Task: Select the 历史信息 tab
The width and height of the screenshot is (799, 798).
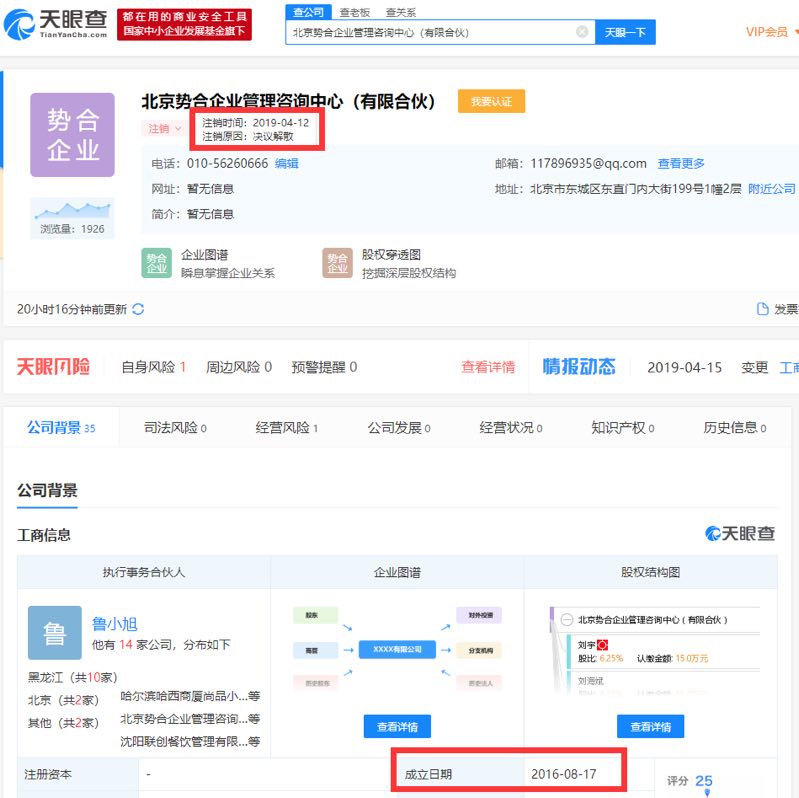Action: click(x=735, y=428)
